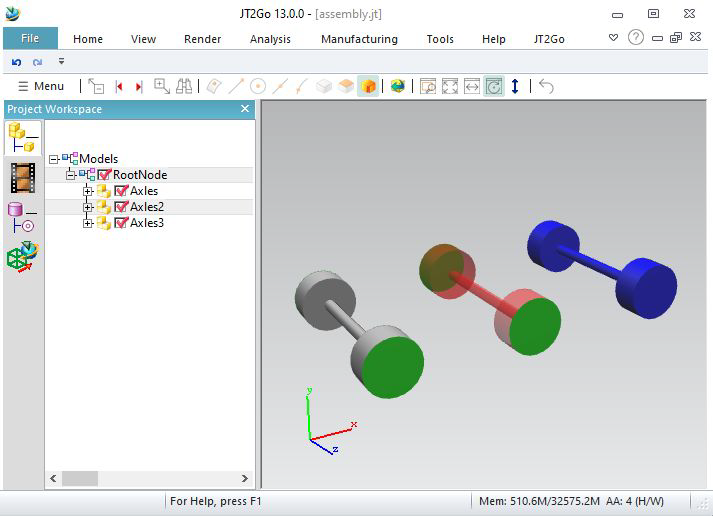Uncheck the Axles2 visibility checkbox
Screen dimensions: 713x516
point(122,207)
